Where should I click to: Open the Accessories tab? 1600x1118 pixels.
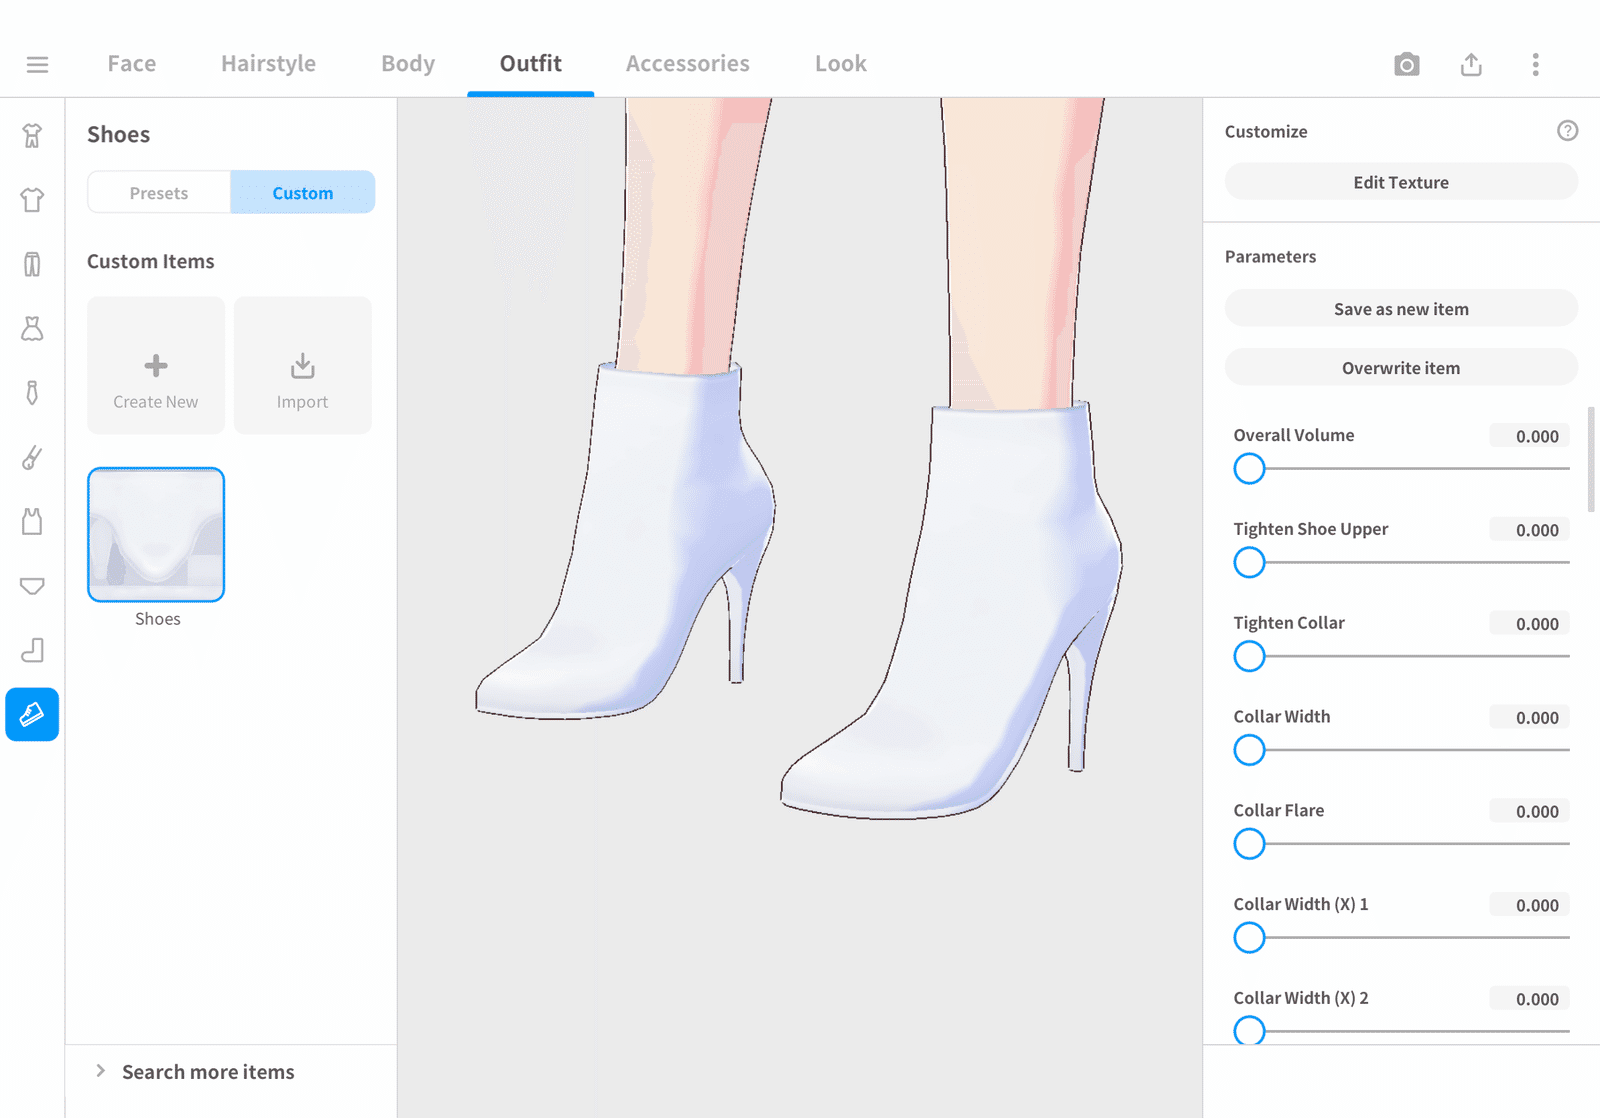coord(688,64)
